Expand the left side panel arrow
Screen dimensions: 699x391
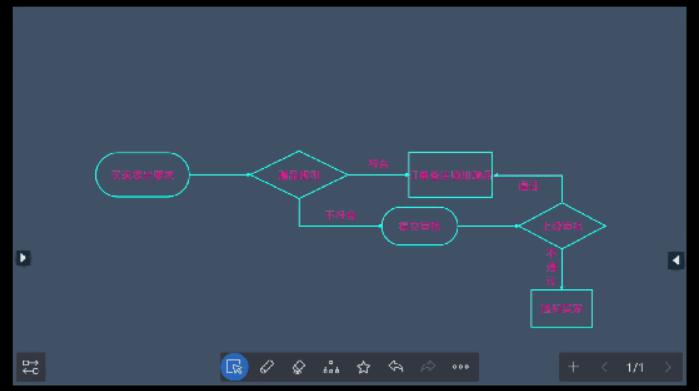[x=23, y=258]
